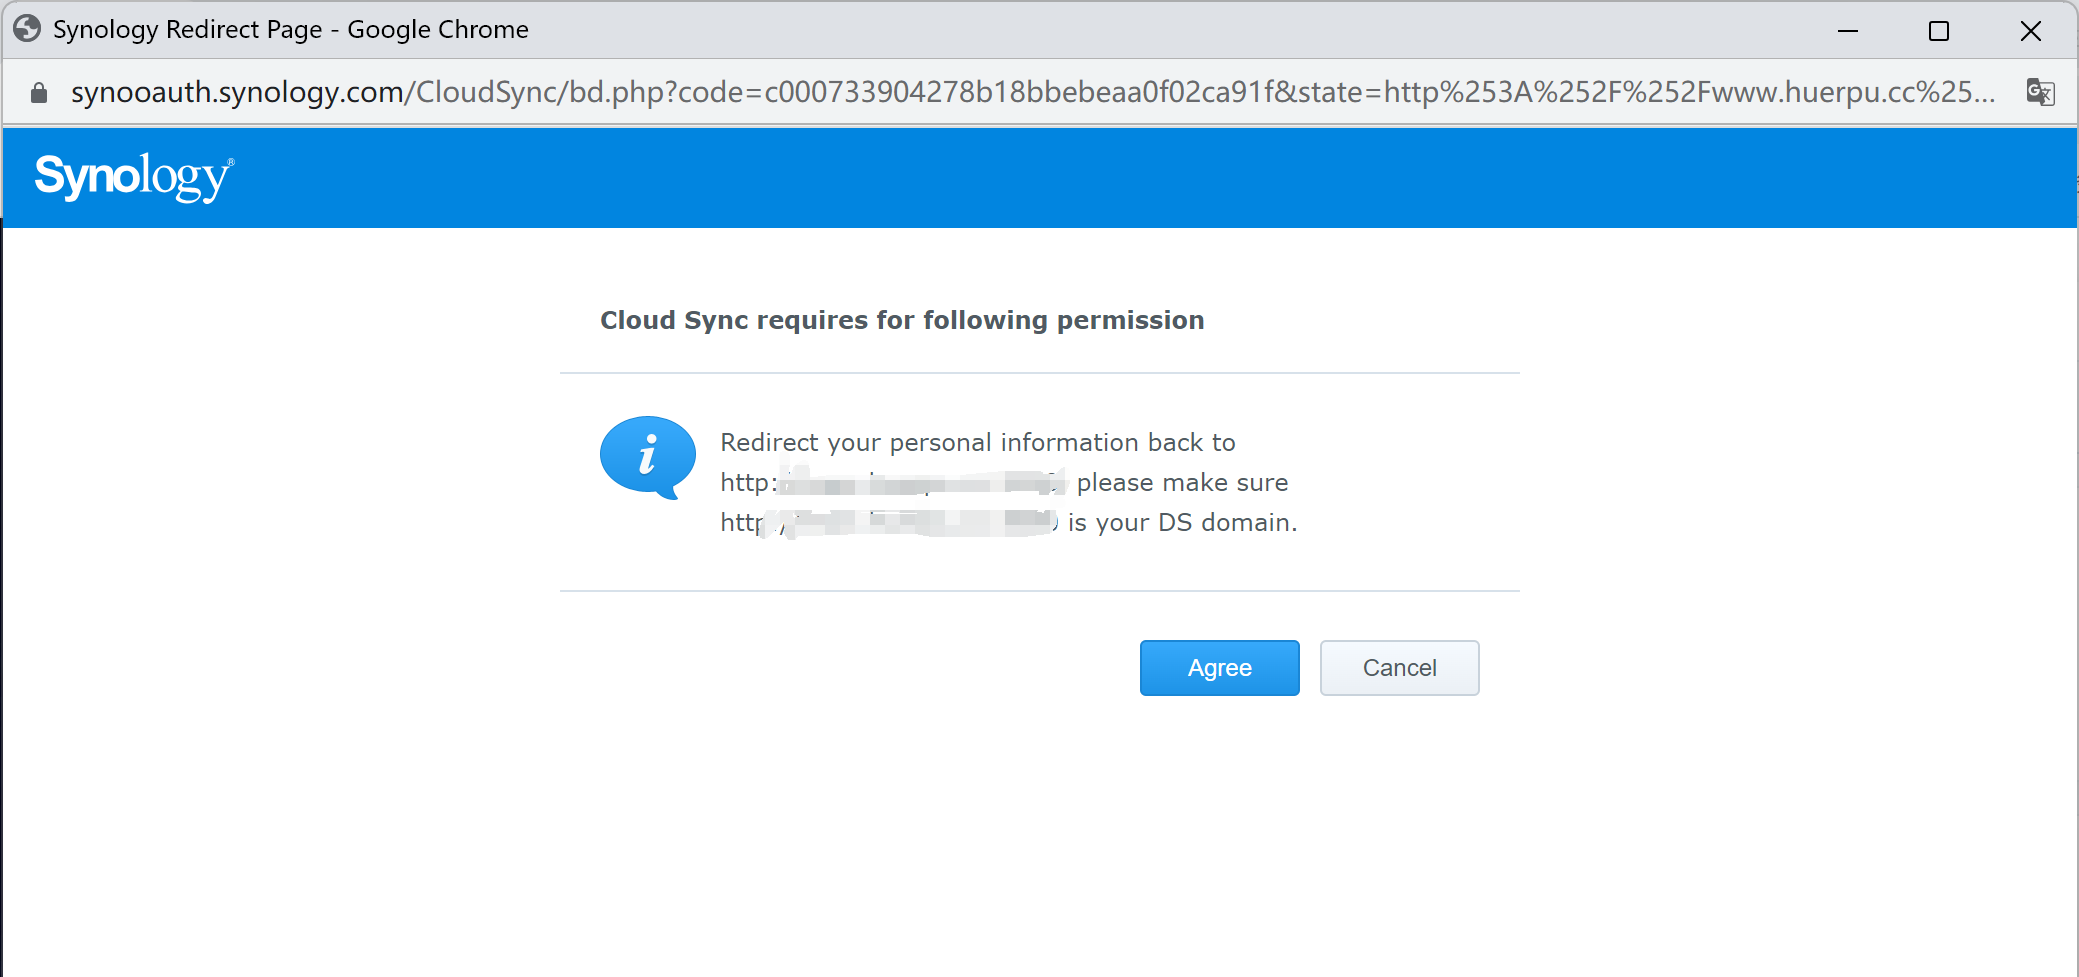
Task: Click the blue info speech bubble icon
Action: tap(647, 457)
